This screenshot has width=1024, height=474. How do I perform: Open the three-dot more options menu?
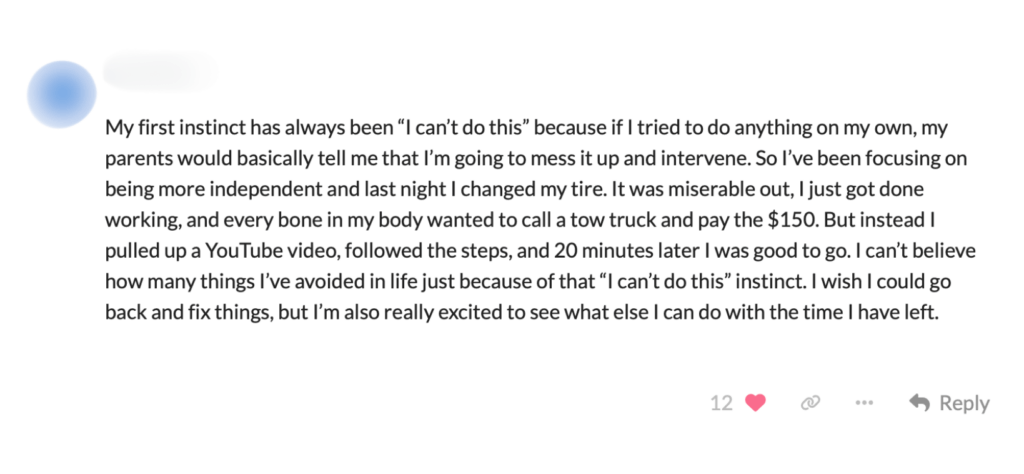tap(864, 403)
